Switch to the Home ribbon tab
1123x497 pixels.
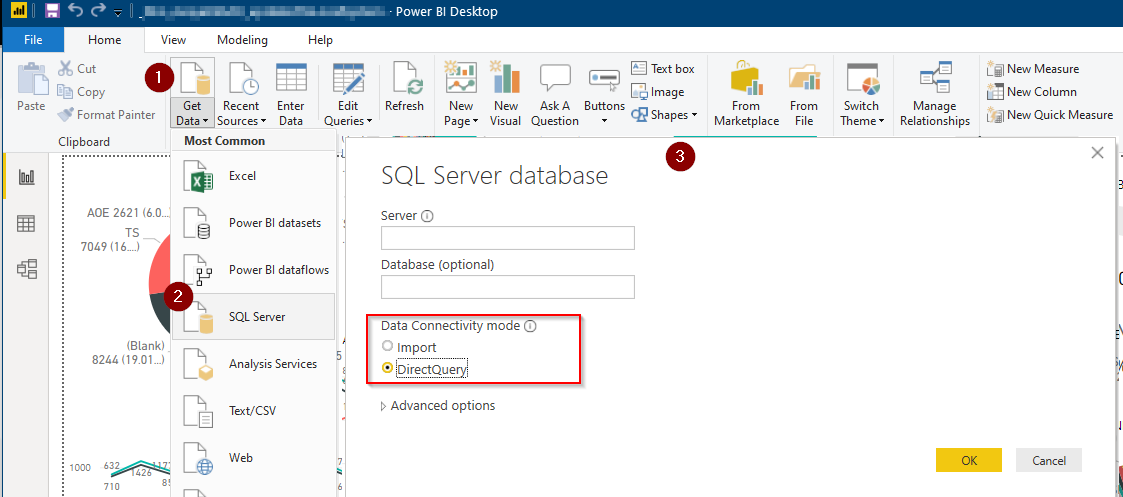pyautogui.click(x=105, y=40)
